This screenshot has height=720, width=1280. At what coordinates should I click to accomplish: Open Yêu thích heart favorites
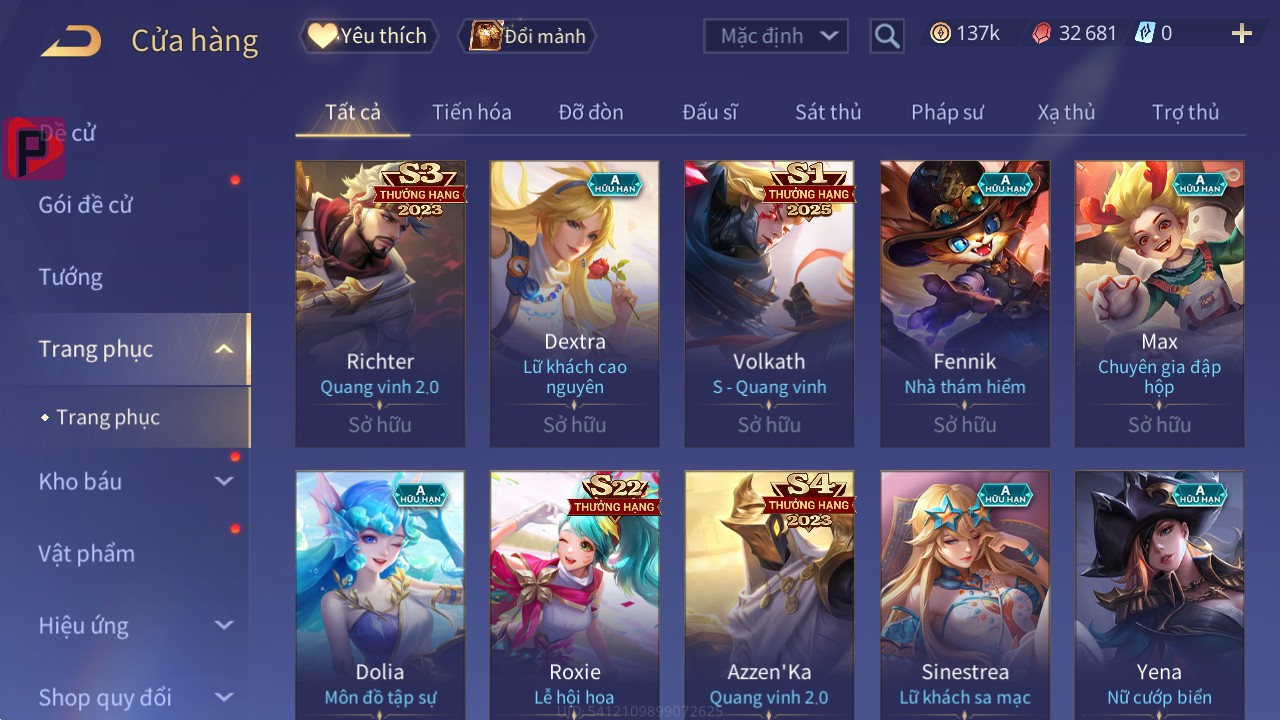(368, 36)
